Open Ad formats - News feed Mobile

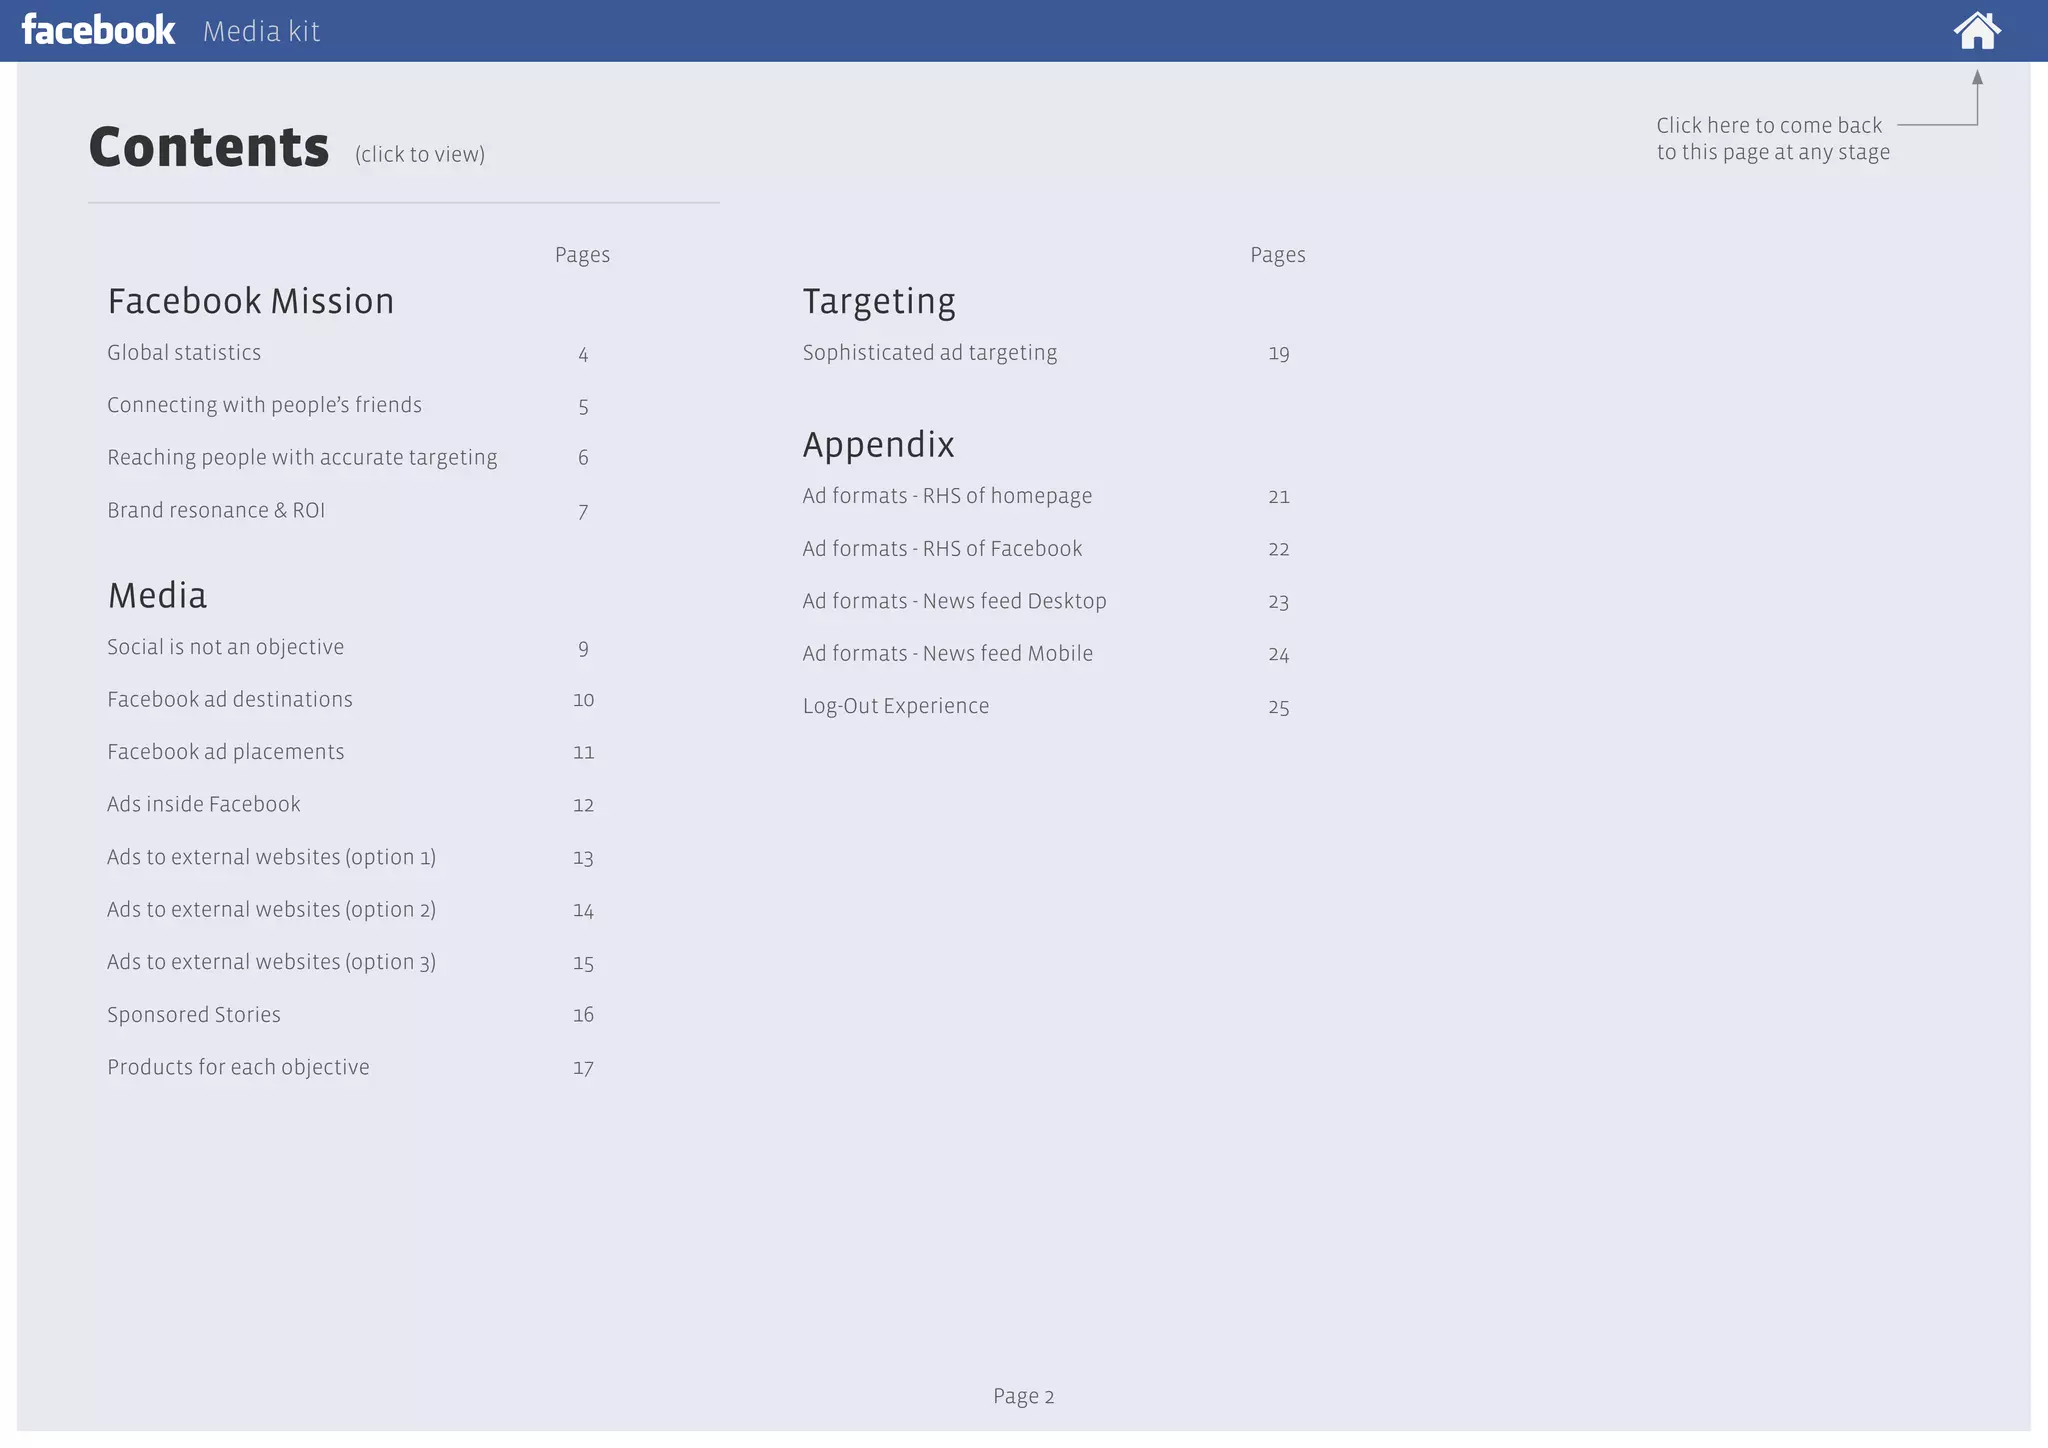coord(947,654)
